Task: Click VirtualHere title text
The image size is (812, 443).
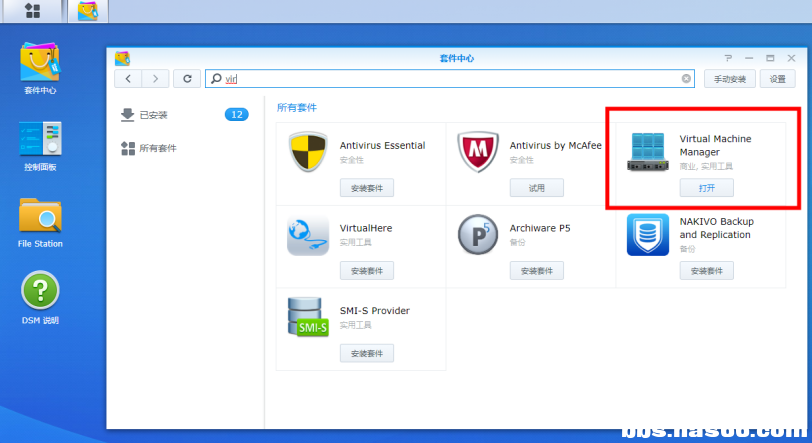Action: click(366, 228)
